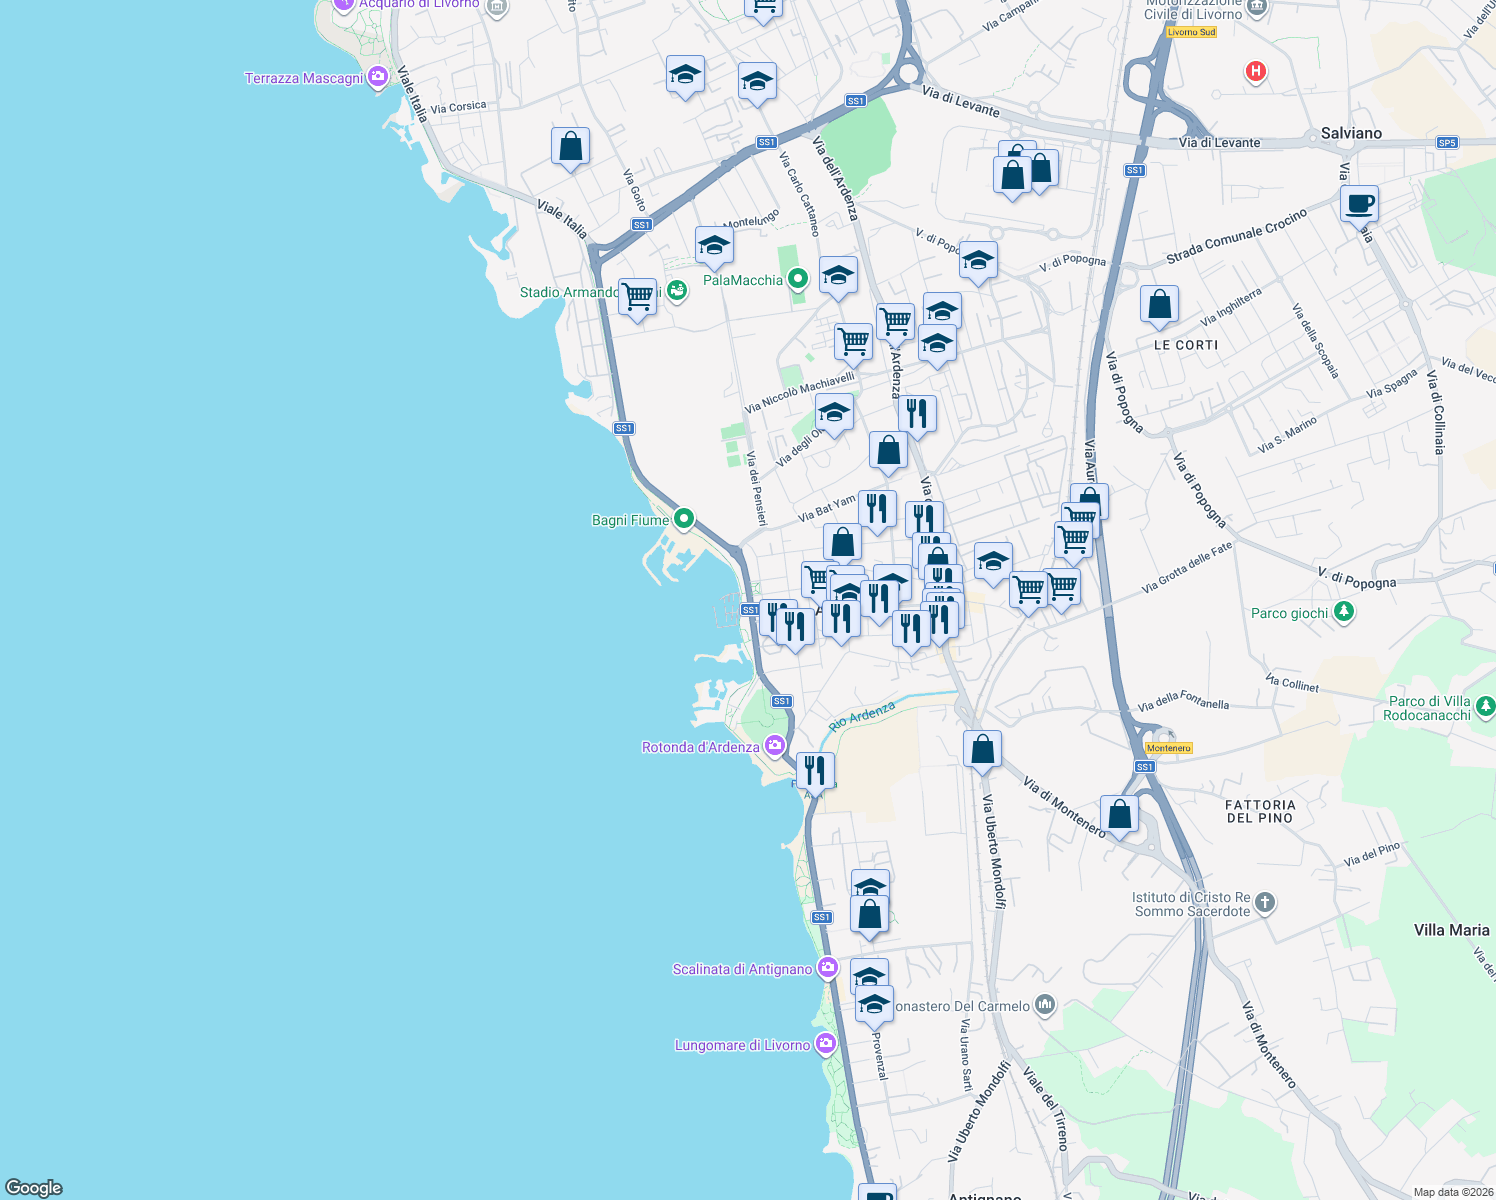Click the green tree icon near Parco giochi
The width and height of the screenshot is (1496, 1200).
1344,611
